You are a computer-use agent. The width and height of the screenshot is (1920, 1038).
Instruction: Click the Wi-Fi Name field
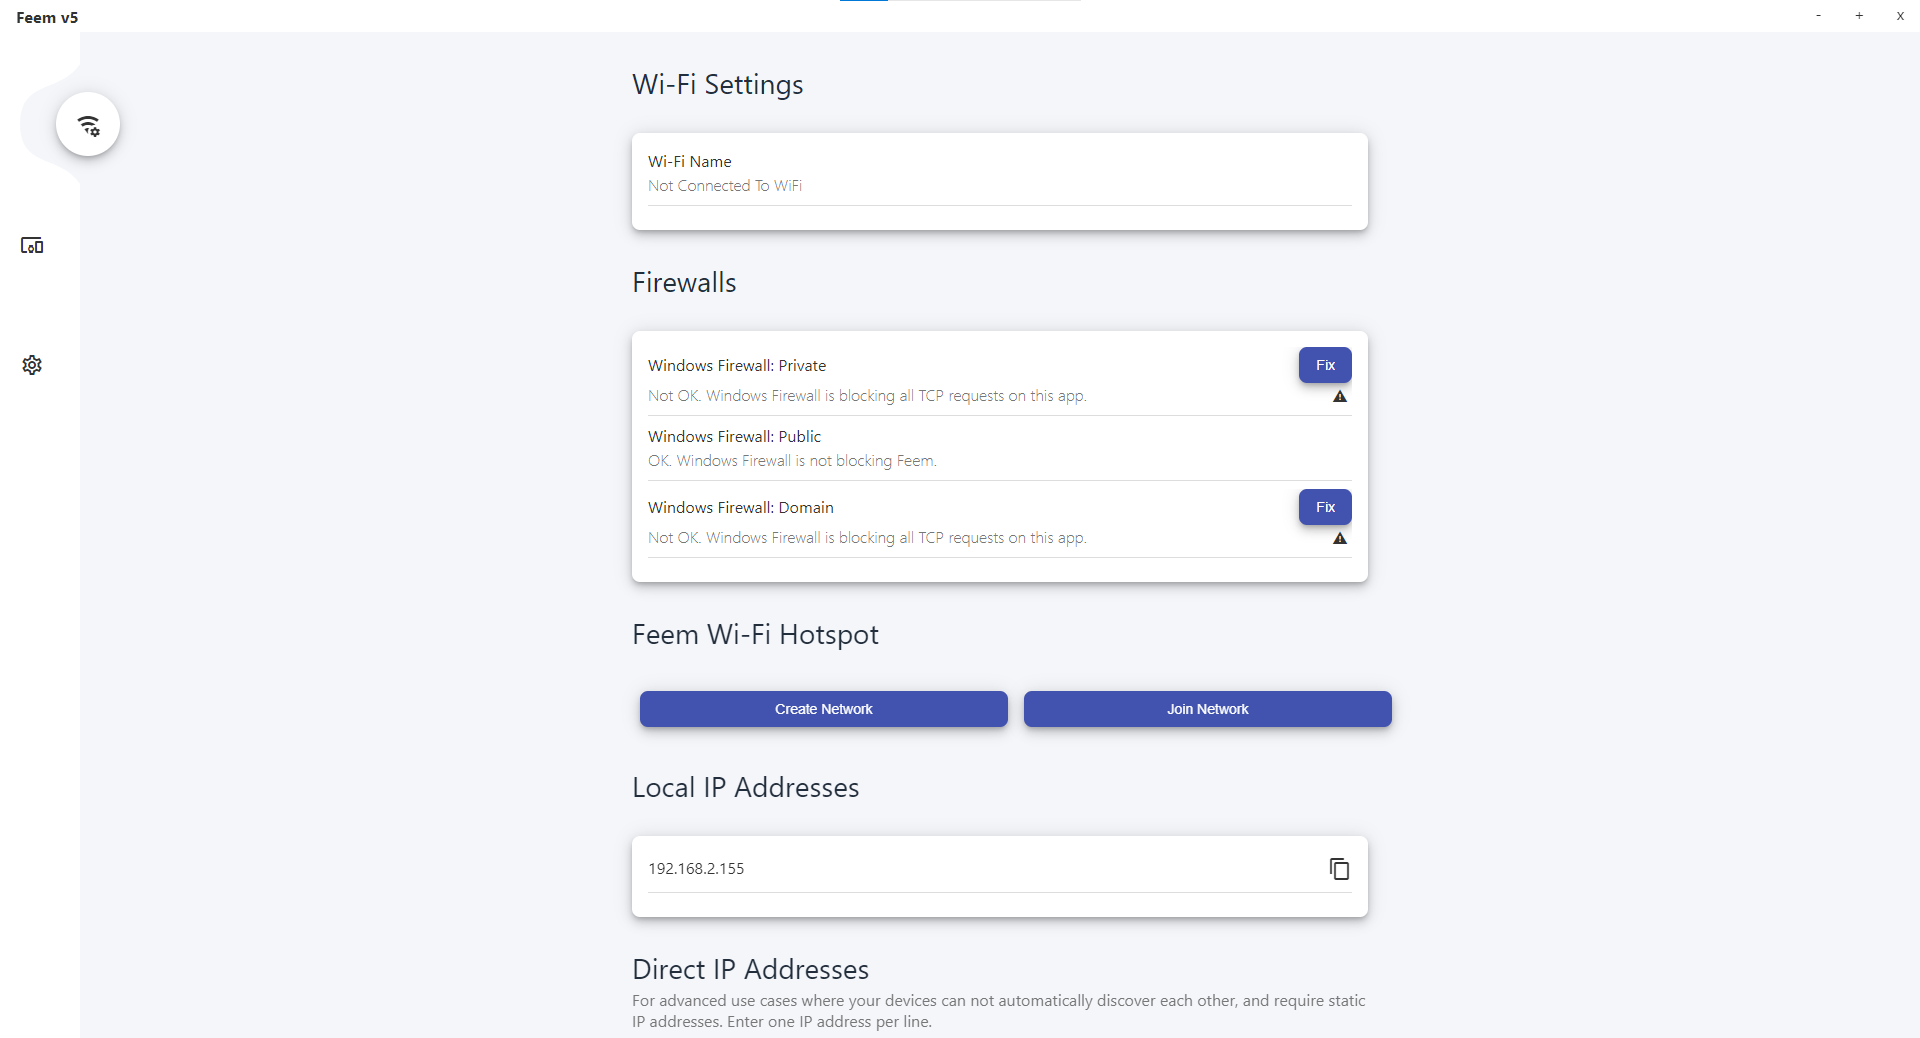tap(999, 175)
